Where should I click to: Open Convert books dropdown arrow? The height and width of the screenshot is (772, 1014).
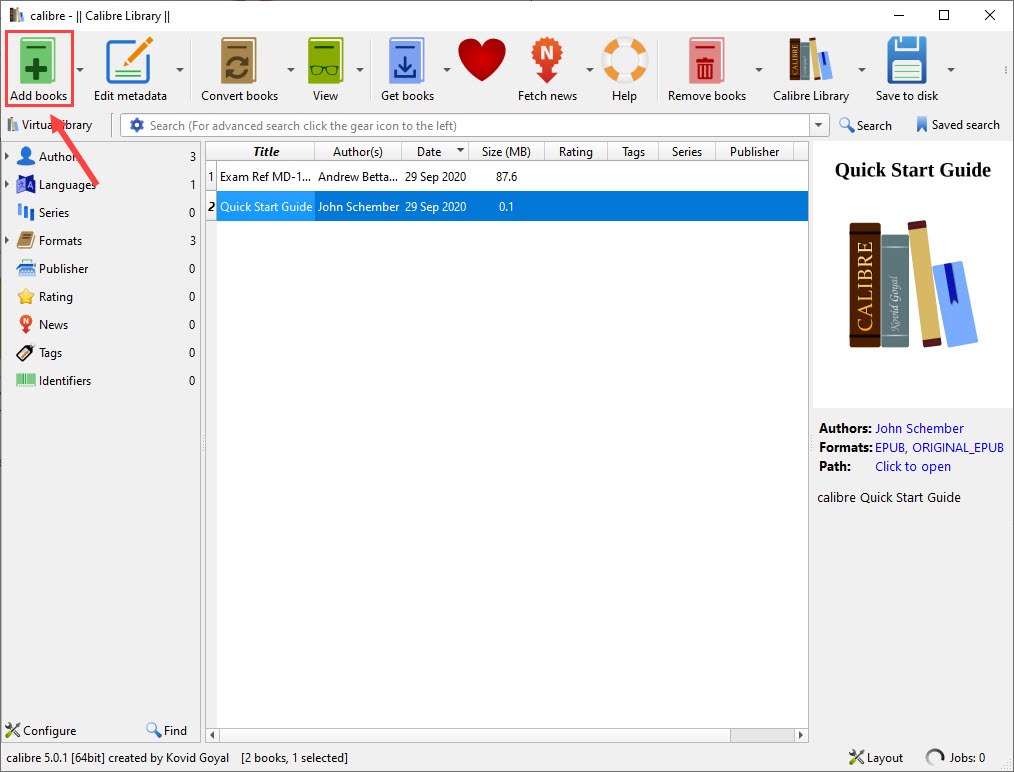[290, 69]
